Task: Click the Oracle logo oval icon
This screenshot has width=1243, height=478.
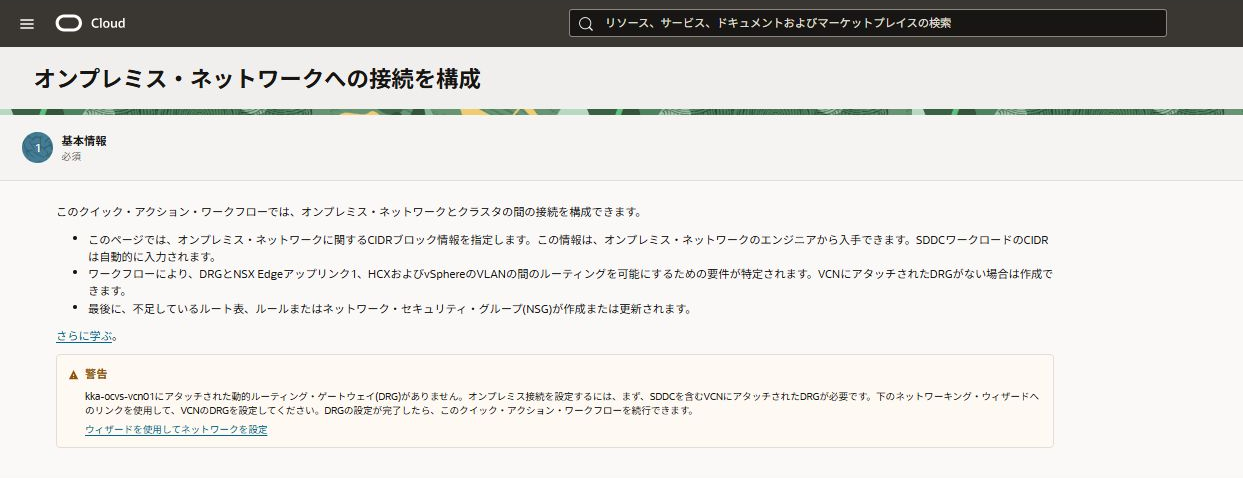Action: (69, 23)
